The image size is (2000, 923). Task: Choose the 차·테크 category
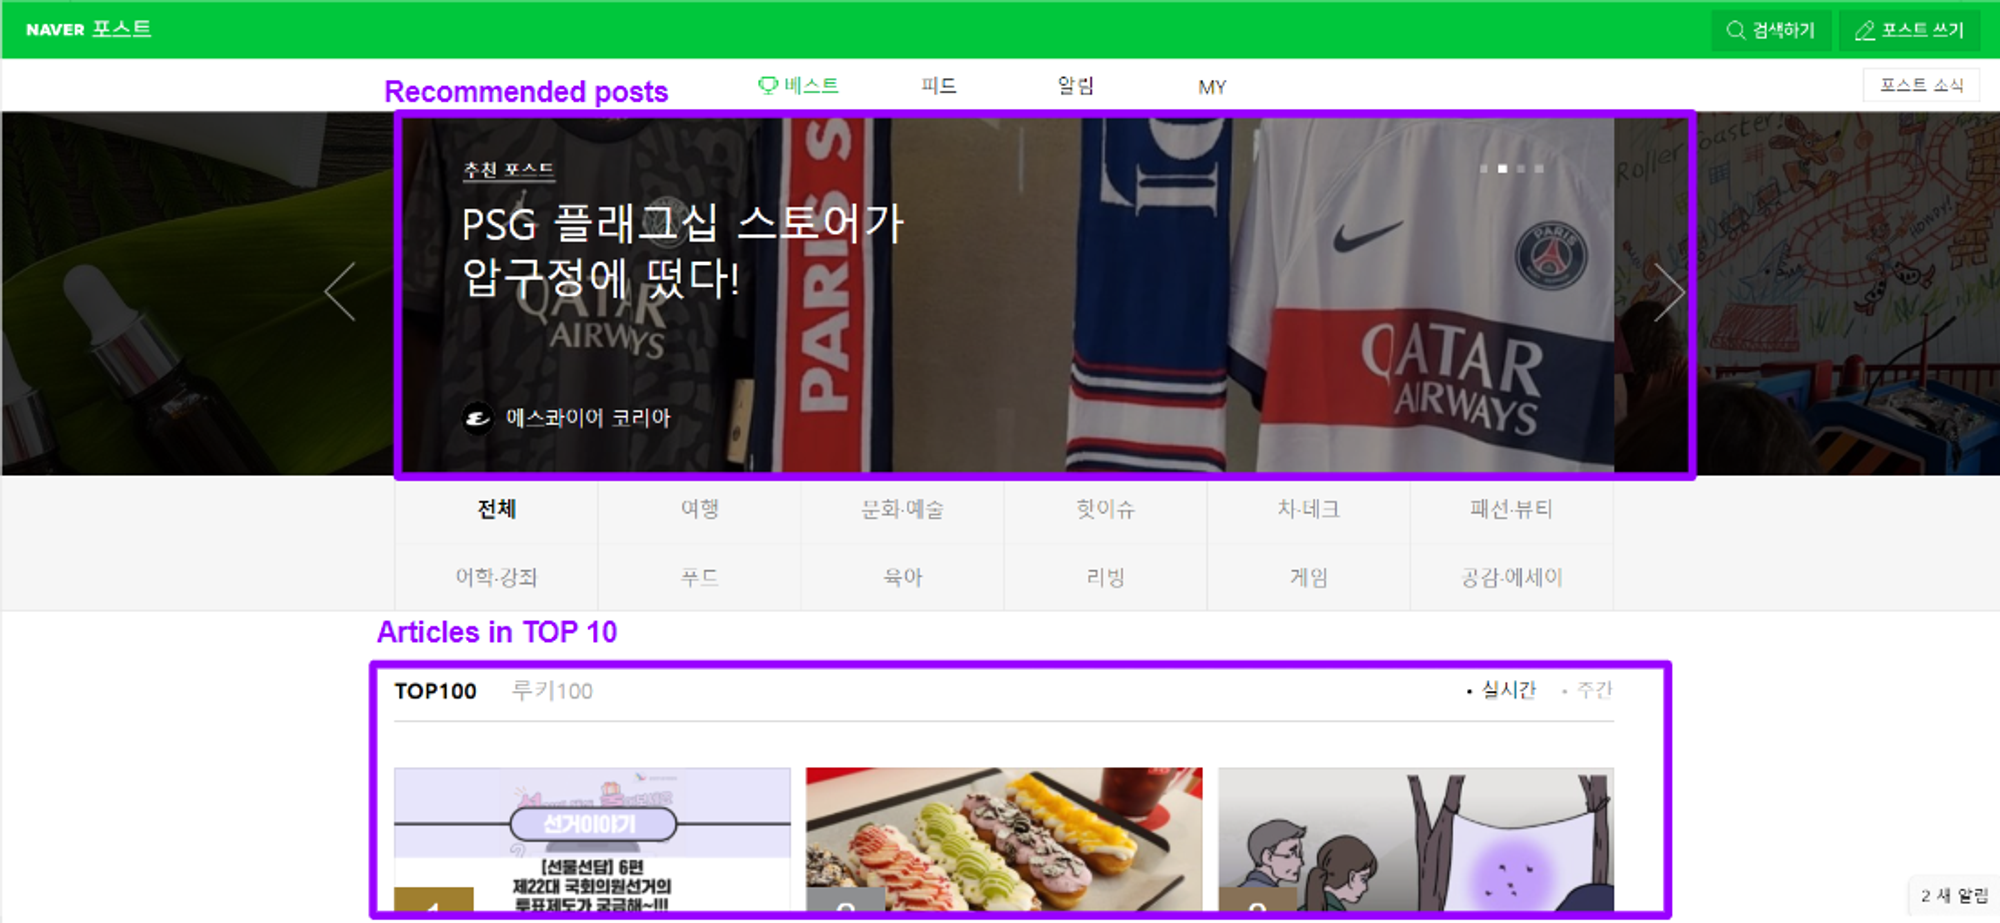pos(1309,509)
